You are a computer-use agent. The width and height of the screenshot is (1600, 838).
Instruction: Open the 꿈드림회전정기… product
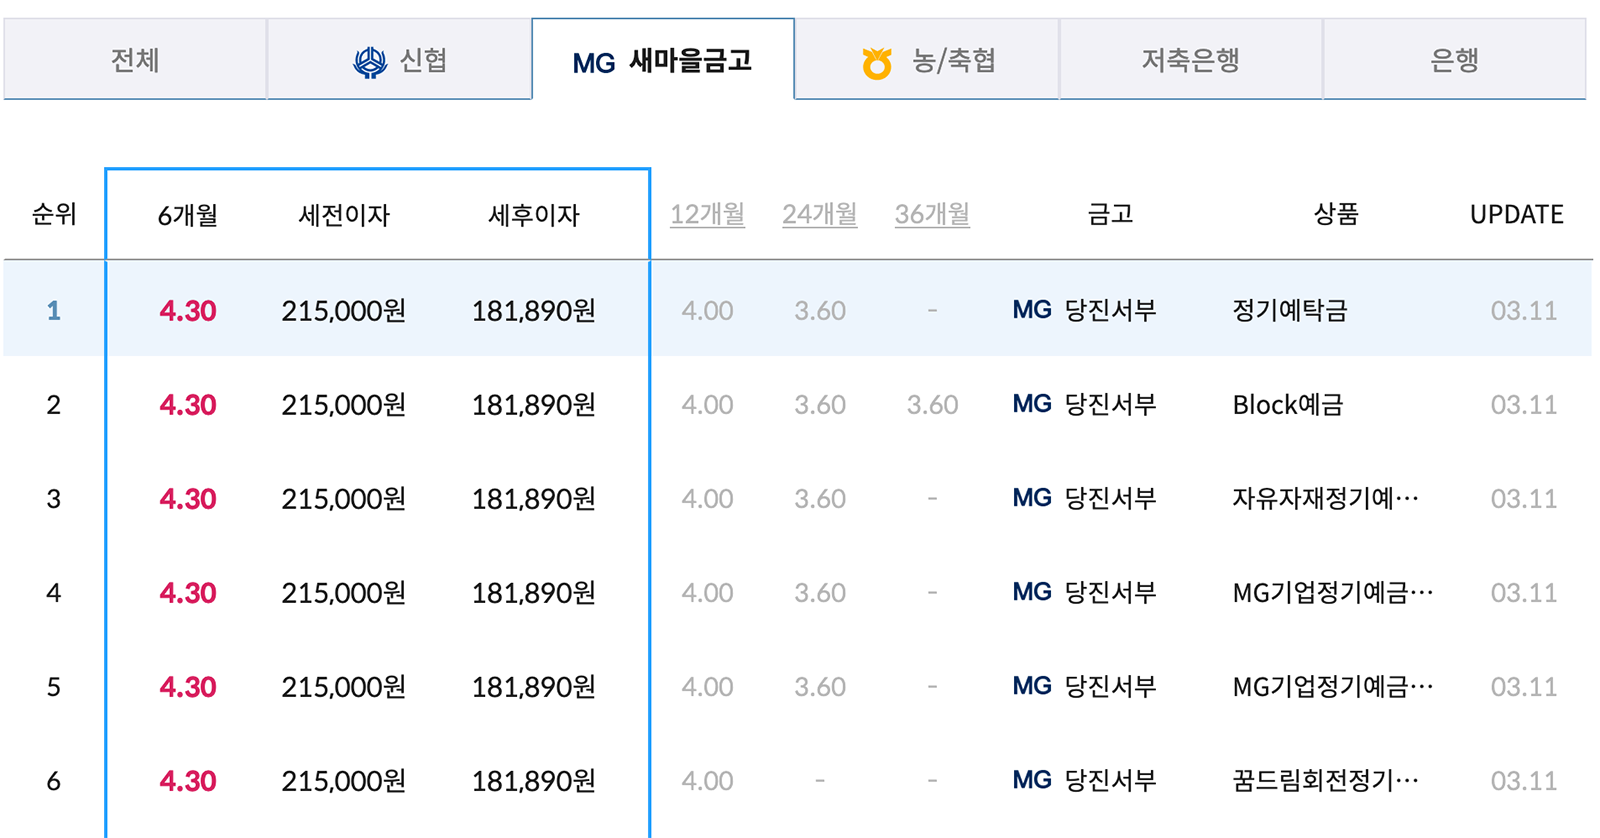click(x=1326, y=780)
